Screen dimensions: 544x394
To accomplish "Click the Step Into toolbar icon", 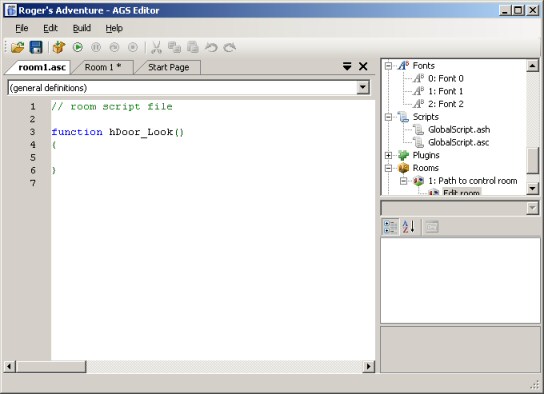I will [x=114, y=47].
